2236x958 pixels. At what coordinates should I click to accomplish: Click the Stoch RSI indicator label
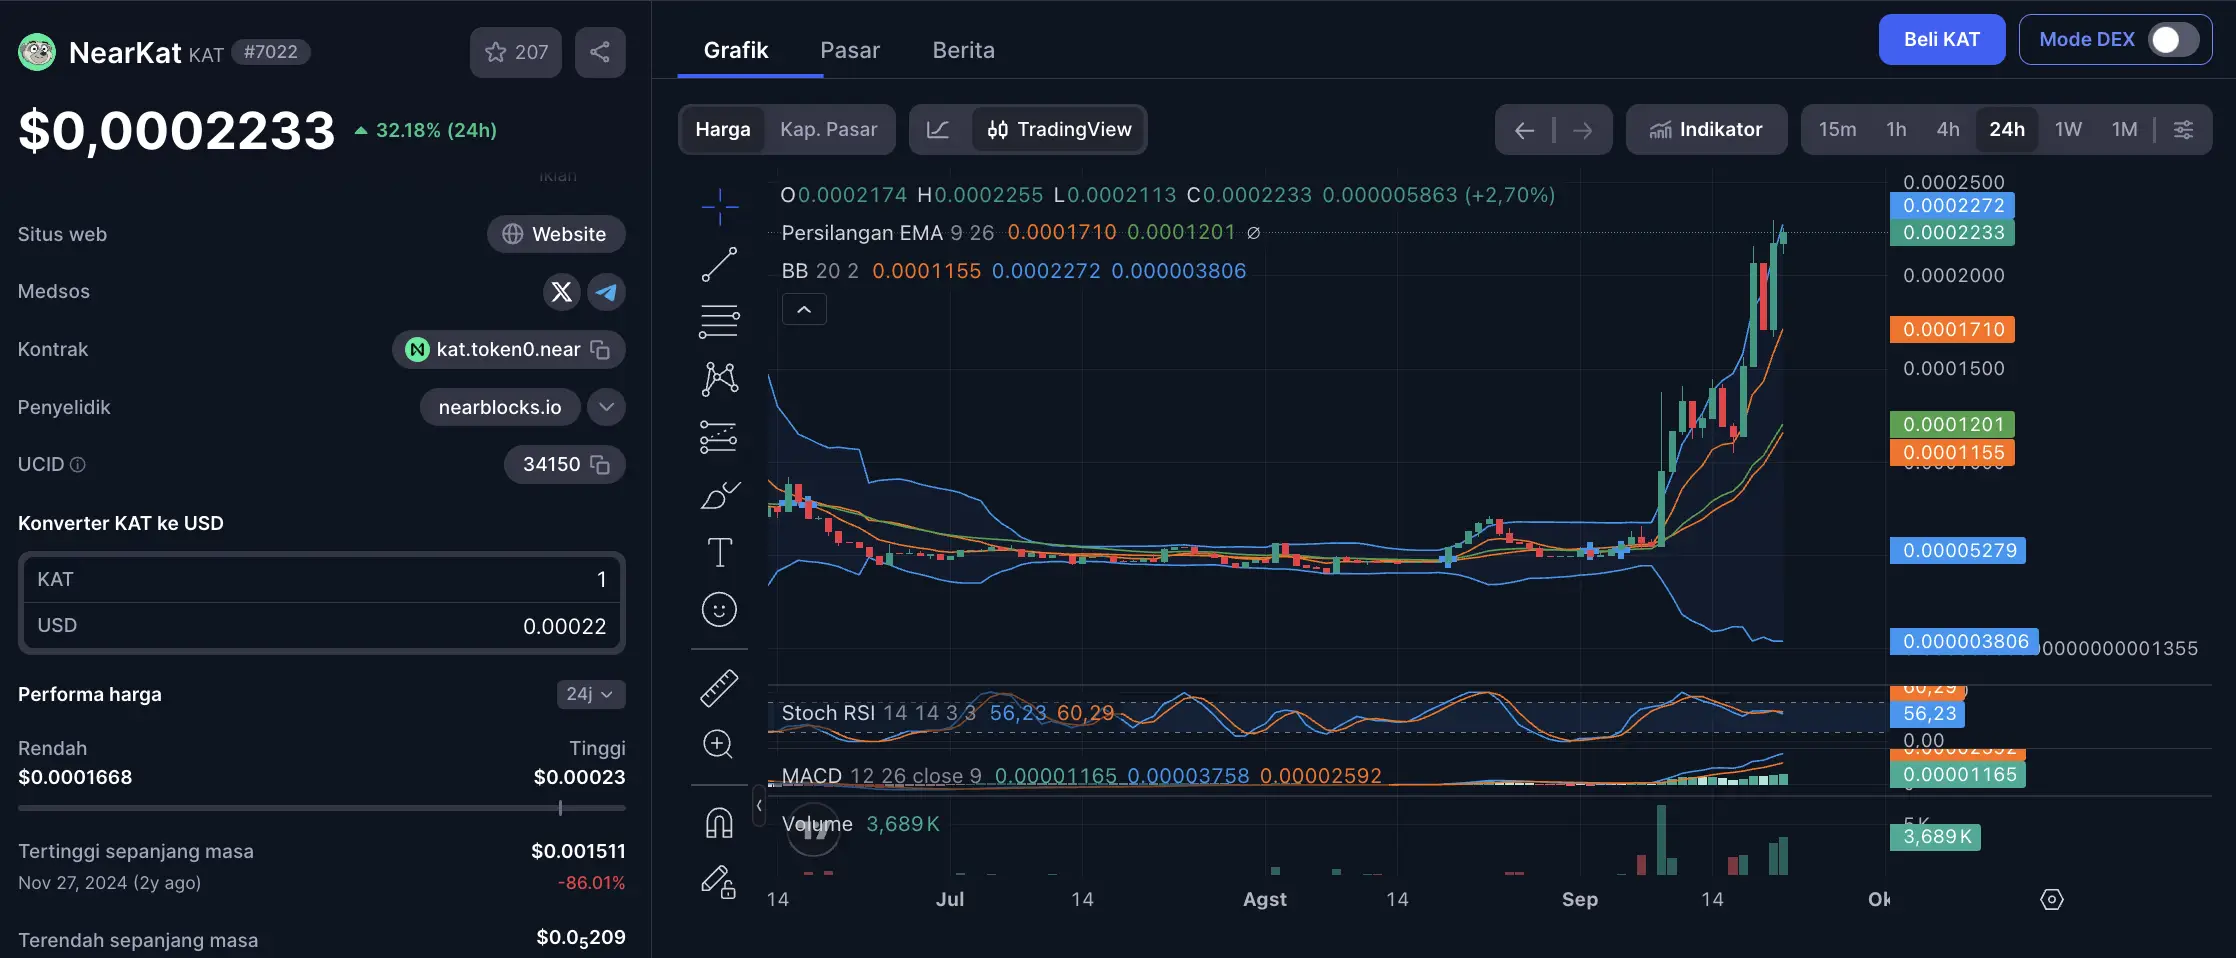pos(828,713)
